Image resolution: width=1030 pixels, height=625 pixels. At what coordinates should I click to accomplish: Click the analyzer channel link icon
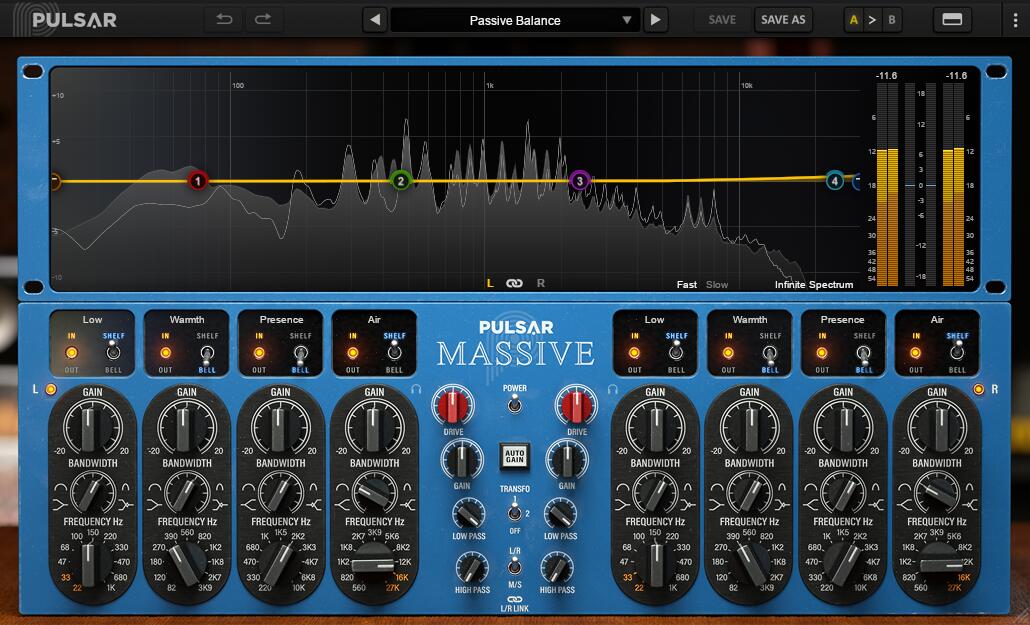click(514, 283)
